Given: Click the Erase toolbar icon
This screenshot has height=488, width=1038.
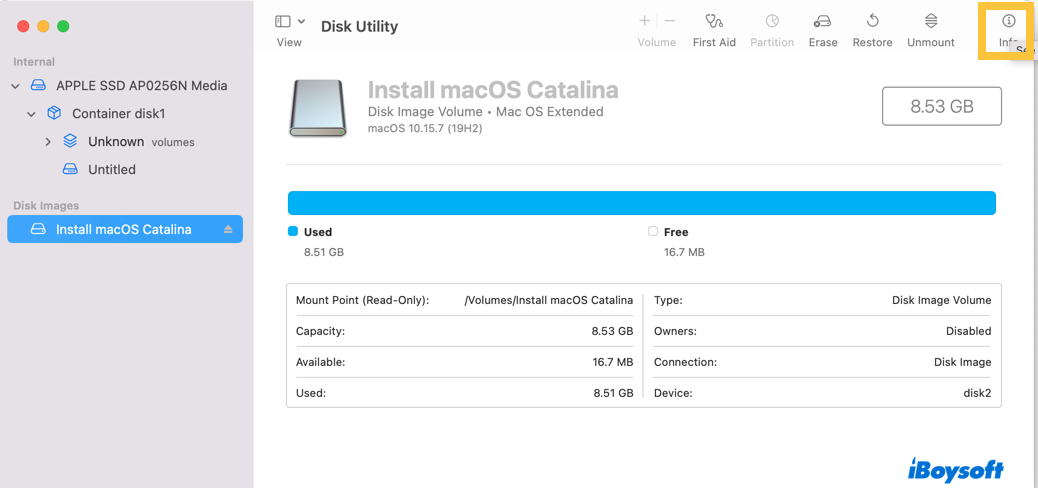Looking at the screenshot, I should click(823, 21).
